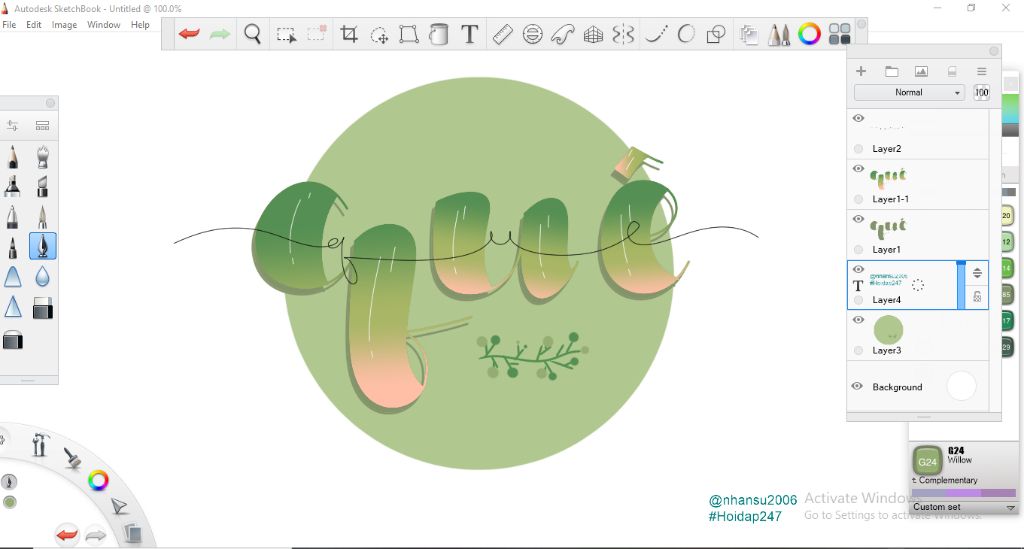
Task: Click the green Redo arrow in top toolbar
Action: [x=220, y=33]
